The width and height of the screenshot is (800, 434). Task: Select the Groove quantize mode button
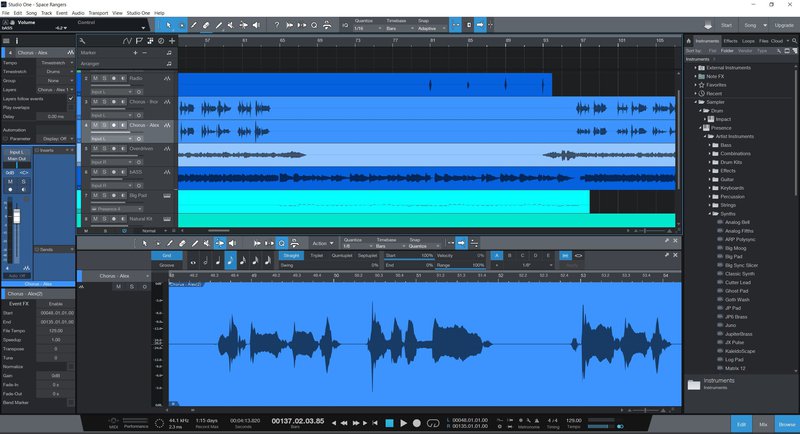tap(167, 265)
